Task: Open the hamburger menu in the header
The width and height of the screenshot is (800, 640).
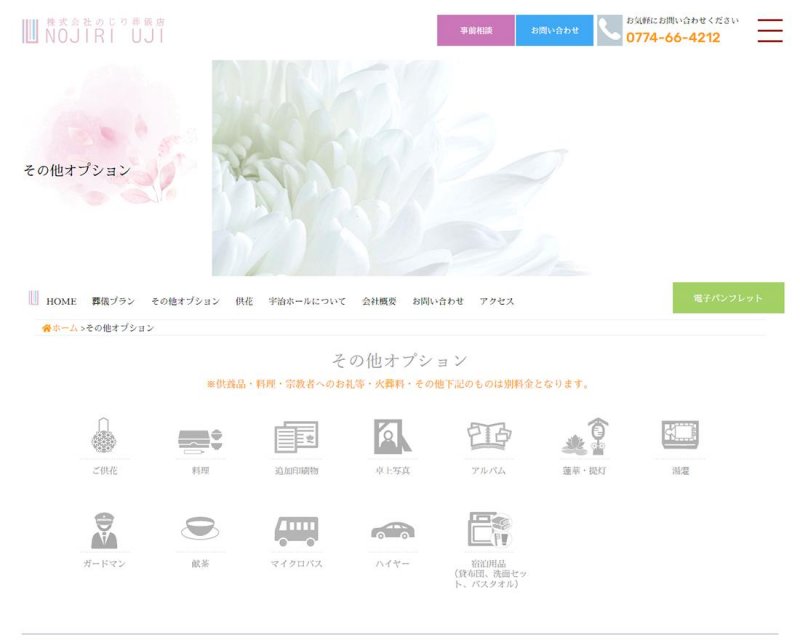Action: click(769, 31)
